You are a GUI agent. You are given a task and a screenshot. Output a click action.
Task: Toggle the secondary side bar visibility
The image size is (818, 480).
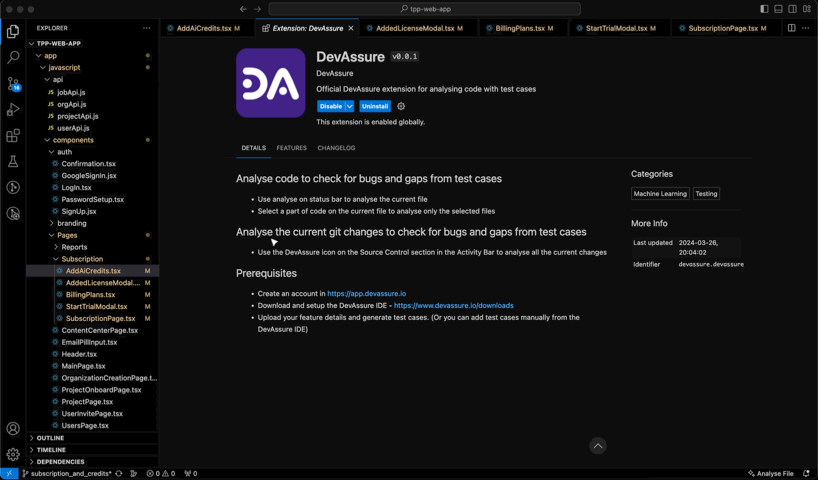point(792,9)
